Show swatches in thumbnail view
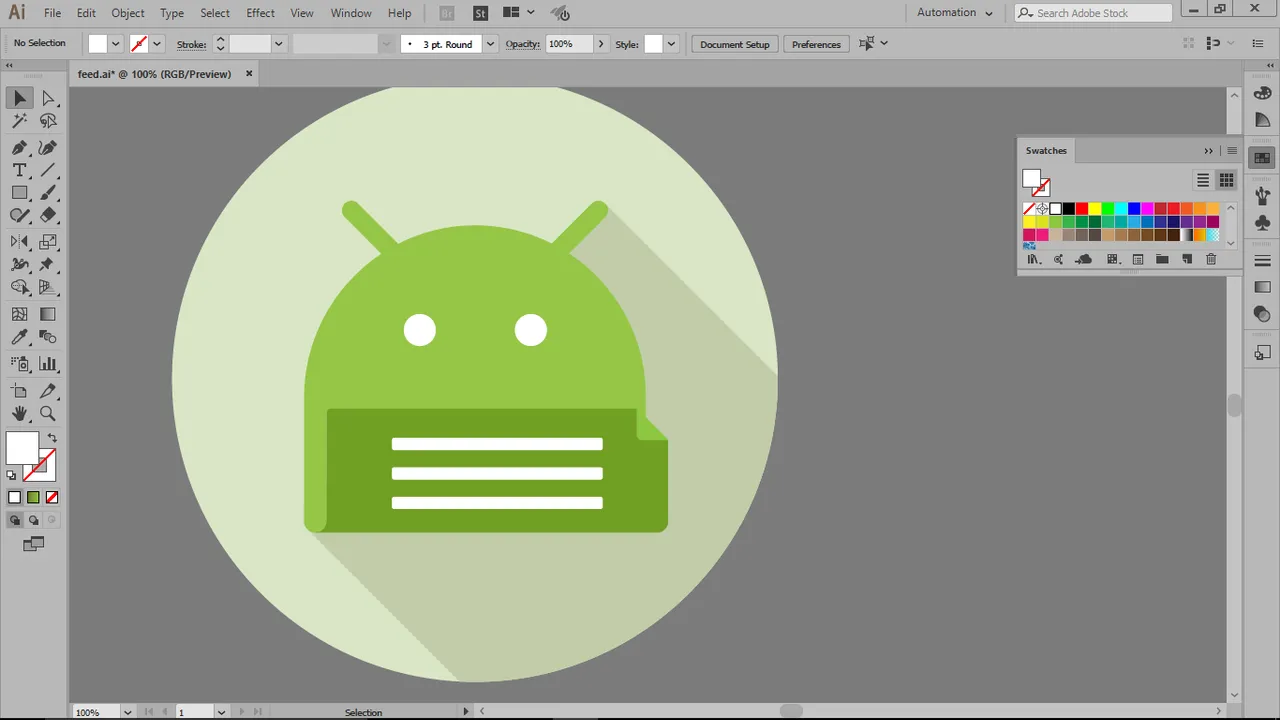The height and width of the screenshot is (720, 1280). click(1226, 180)
